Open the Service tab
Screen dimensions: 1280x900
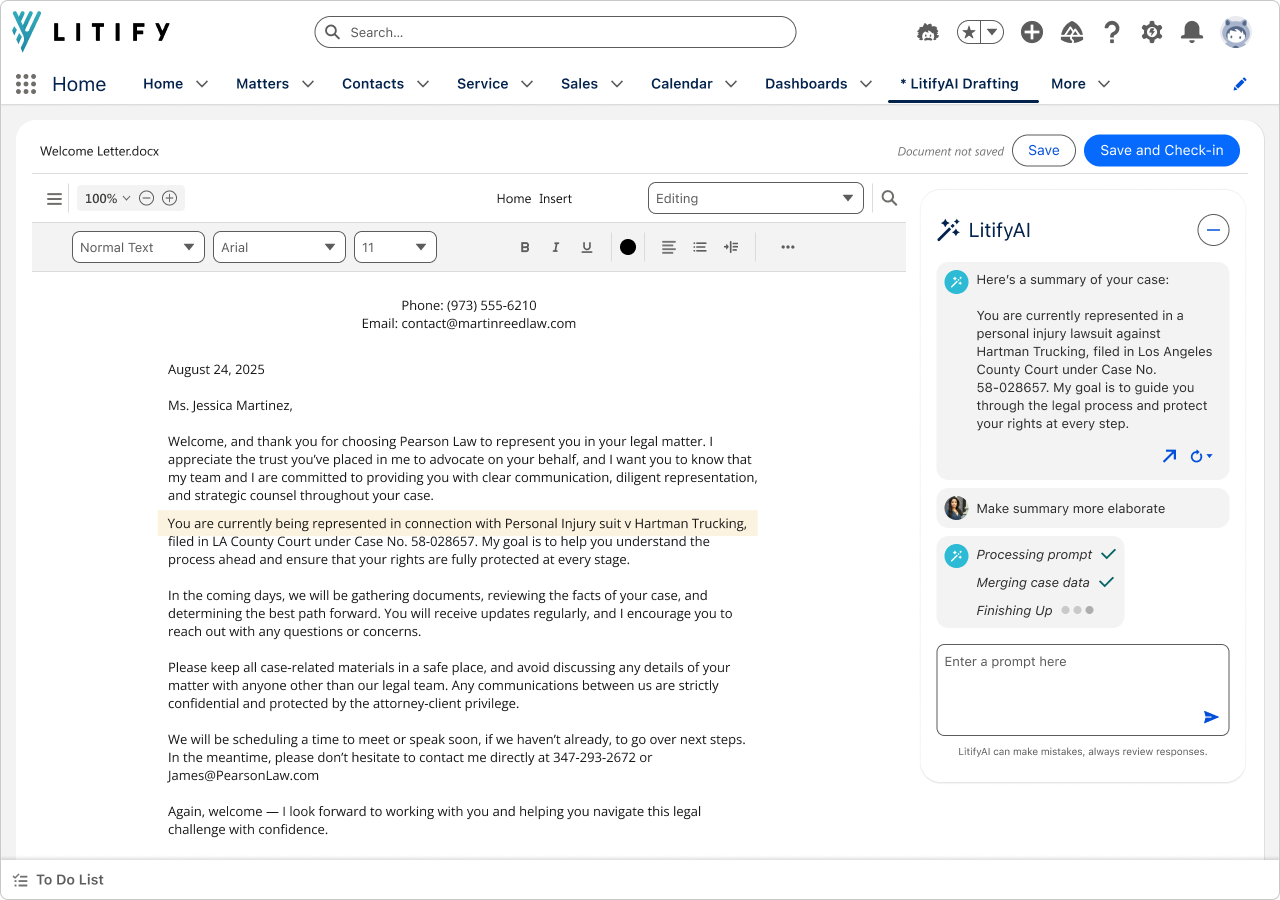coord(483,84)
